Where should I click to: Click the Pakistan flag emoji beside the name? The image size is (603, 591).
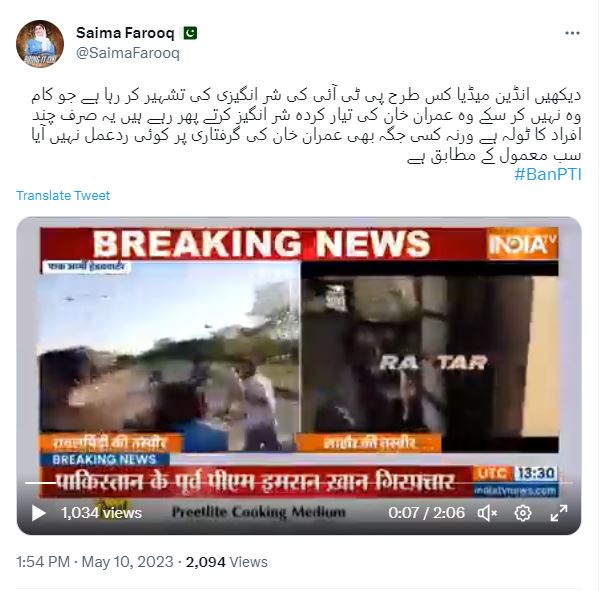190,33
